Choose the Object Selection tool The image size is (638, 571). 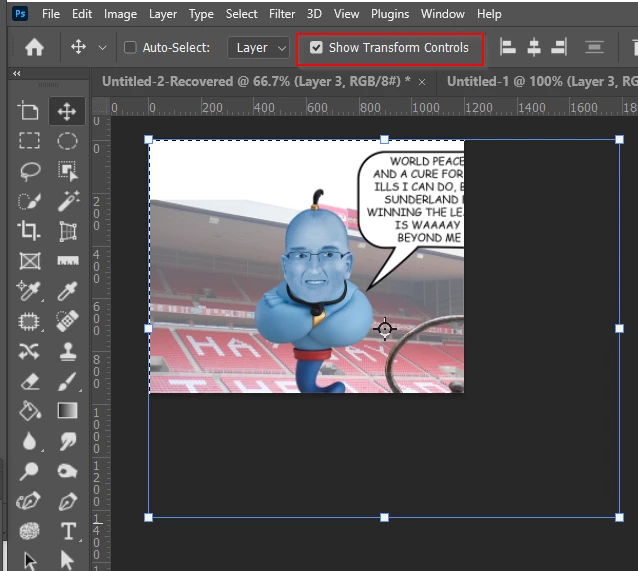tap(67, 171)
